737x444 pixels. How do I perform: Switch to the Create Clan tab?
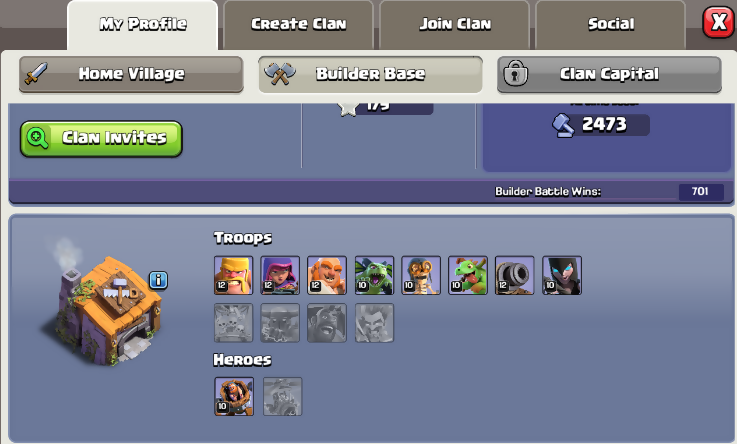[x=298, y=24]
